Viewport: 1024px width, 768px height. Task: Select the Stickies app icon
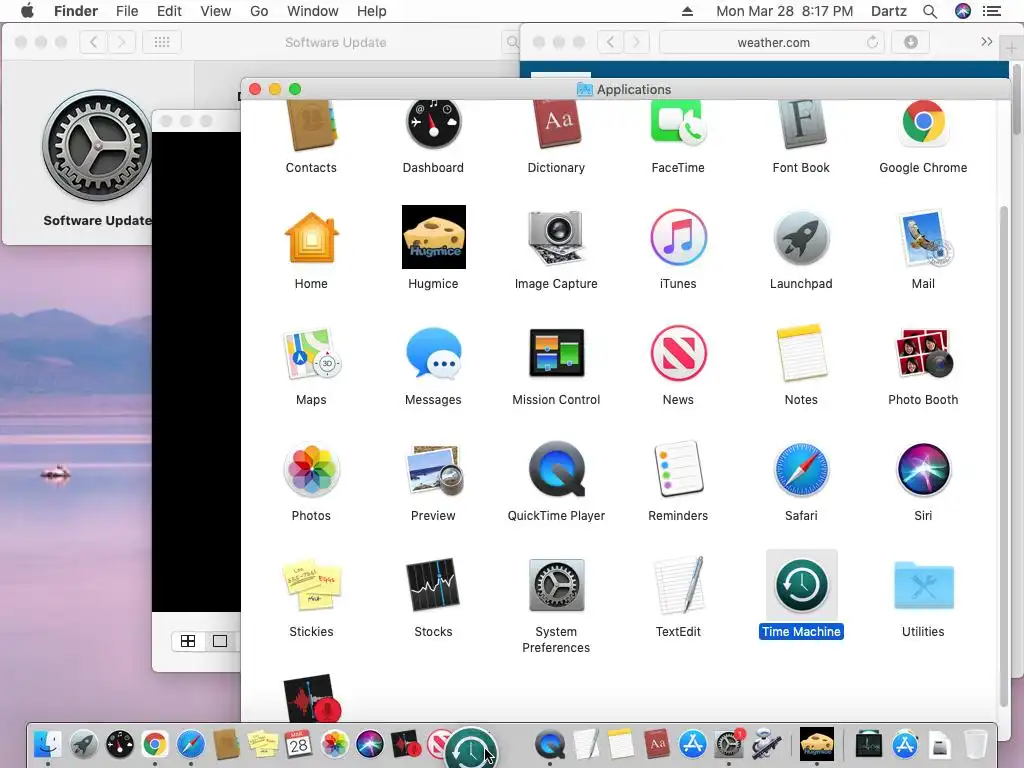tap(311, 585)
